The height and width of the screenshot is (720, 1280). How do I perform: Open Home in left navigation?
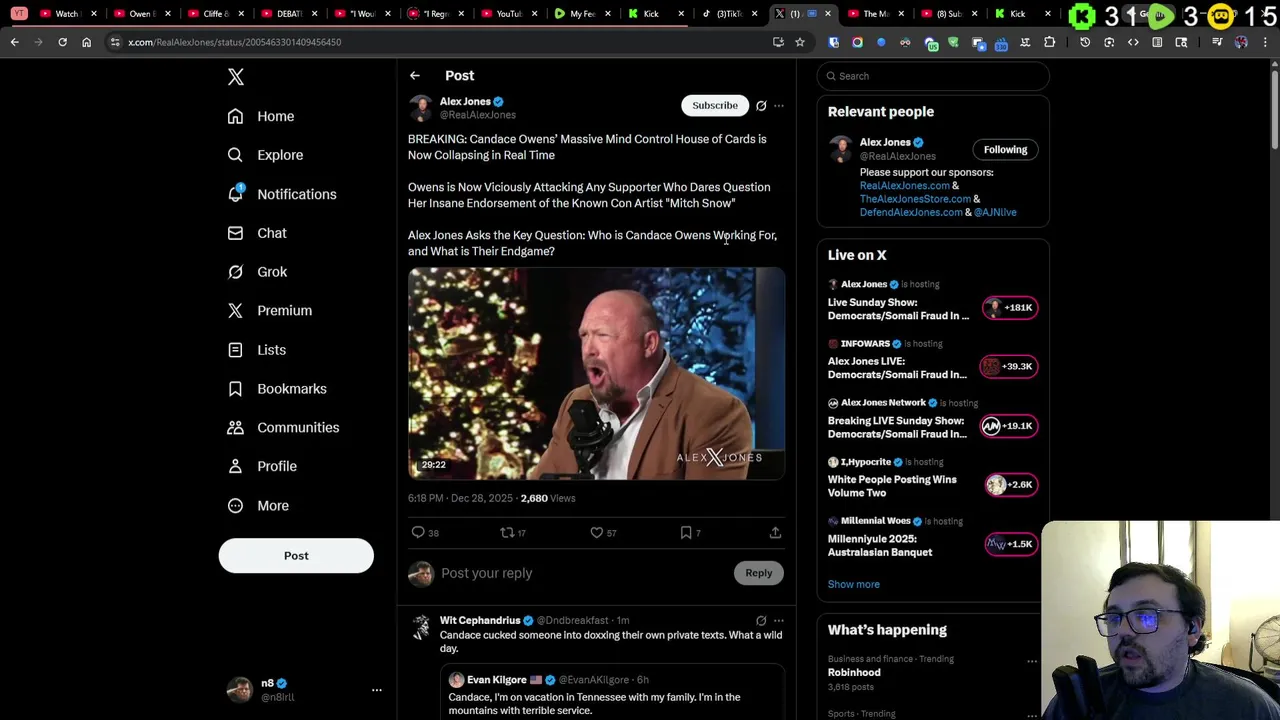[x=261, y=116]
